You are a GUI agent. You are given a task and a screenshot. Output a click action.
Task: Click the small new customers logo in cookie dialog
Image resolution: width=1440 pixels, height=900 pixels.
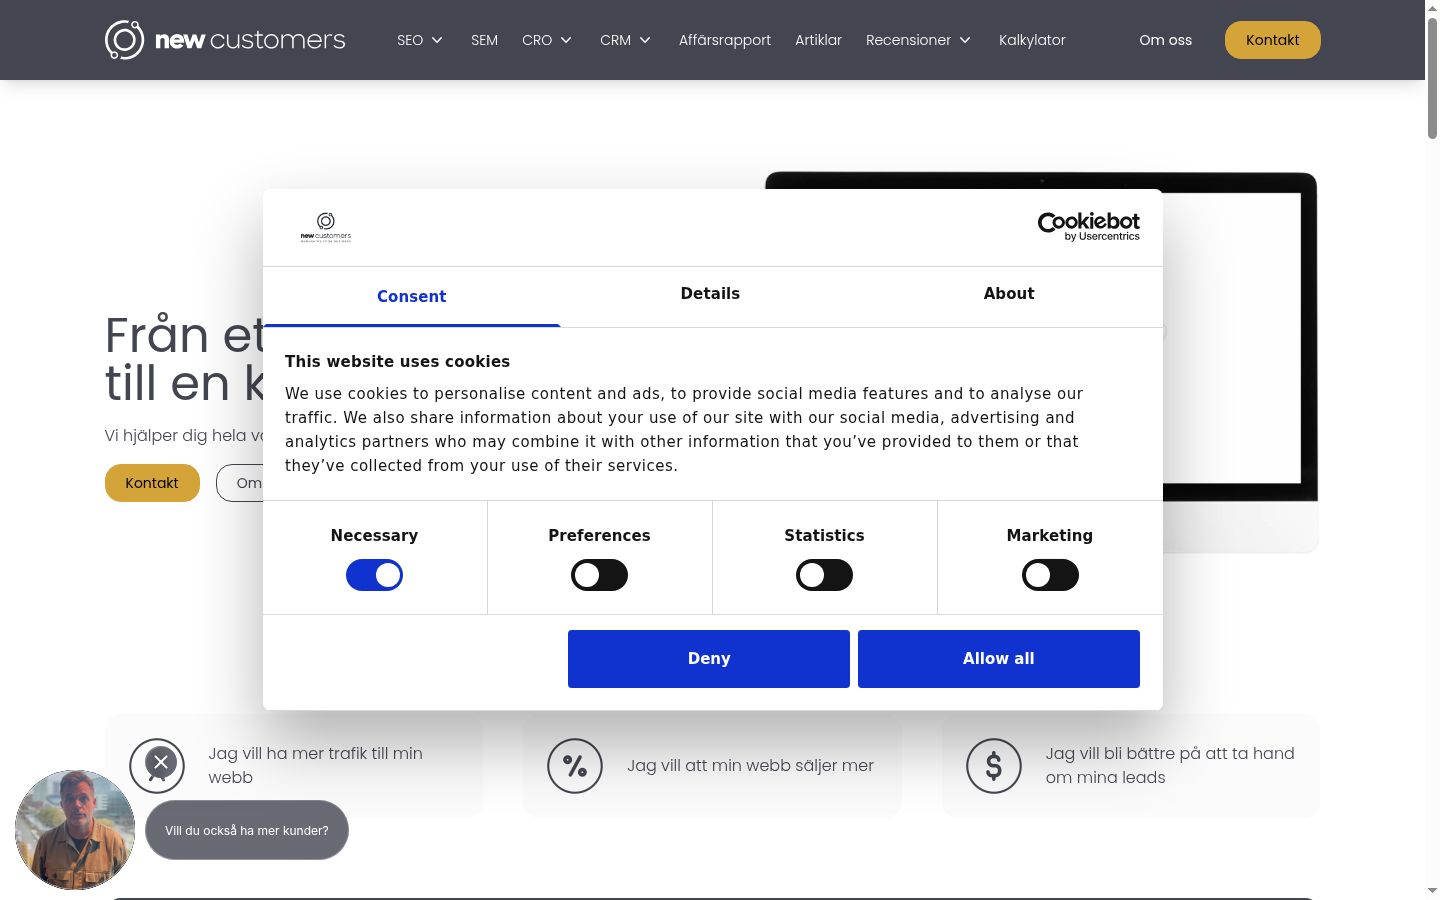pyautogui.click(x=326, y=227)
